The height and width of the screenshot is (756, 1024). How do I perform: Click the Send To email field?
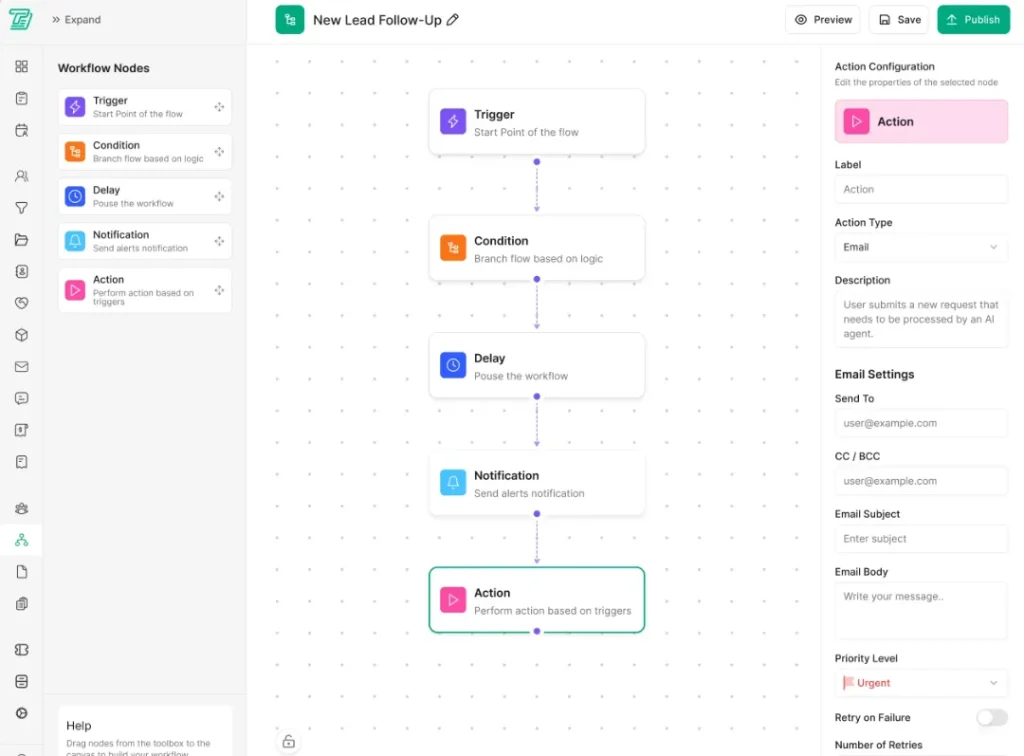coord(921,423)
